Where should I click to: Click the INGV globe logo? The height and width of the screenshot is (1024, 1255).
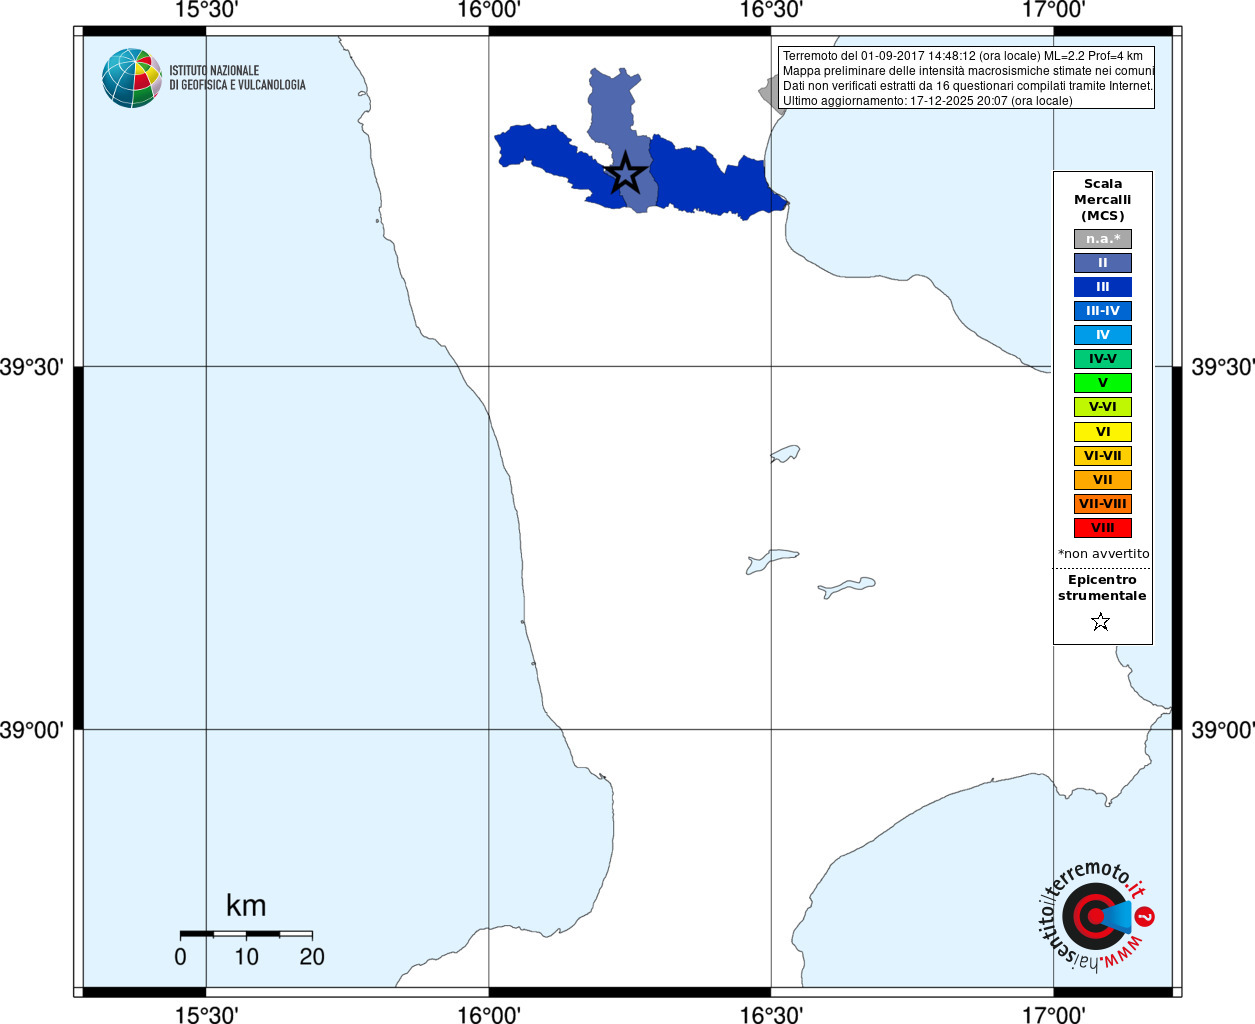pos(132,78)
